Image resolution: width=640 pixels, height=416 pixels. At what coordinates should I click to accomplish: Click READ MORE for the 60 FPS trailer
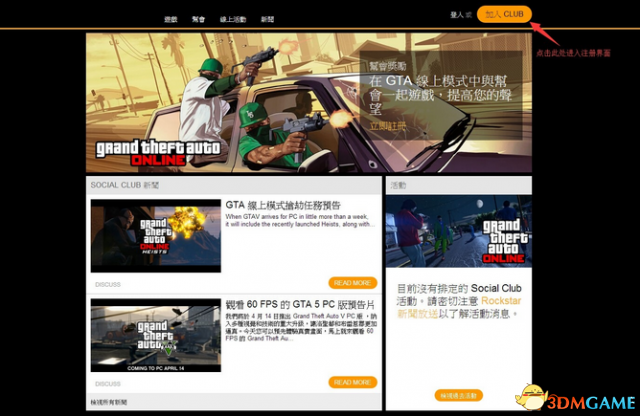(x=352, y=382)
